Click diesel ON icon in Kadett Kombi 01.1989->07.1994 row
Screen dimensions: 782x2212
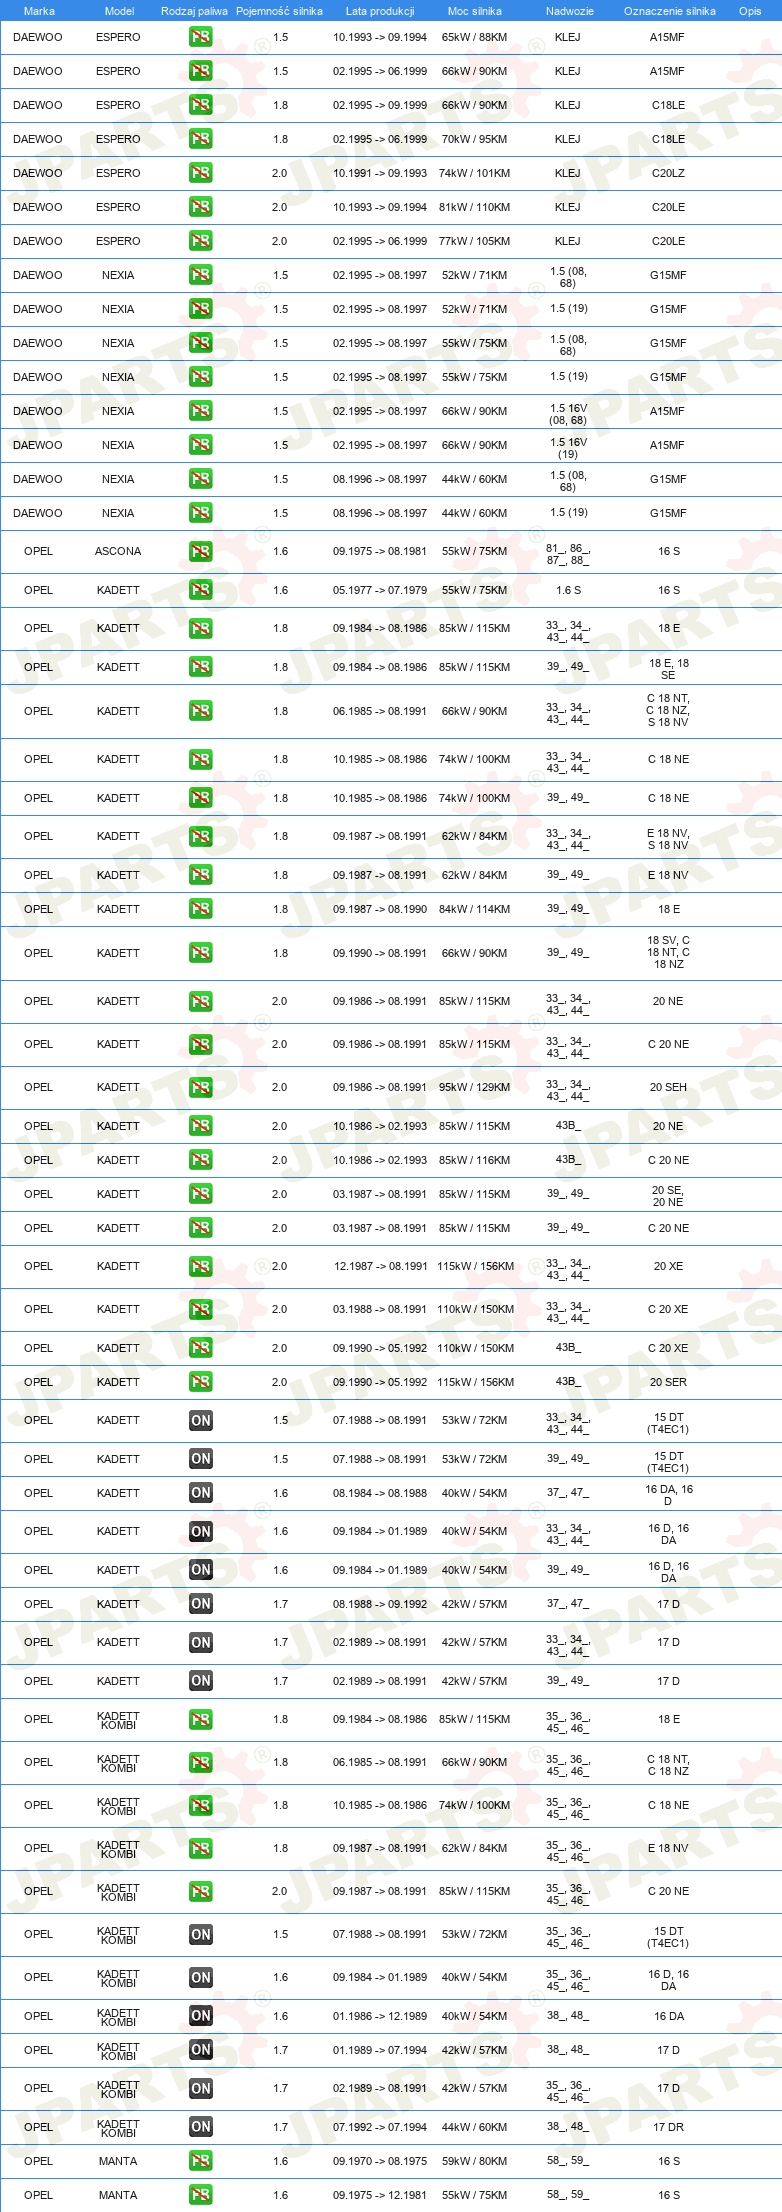click(x=200, y=2050)
